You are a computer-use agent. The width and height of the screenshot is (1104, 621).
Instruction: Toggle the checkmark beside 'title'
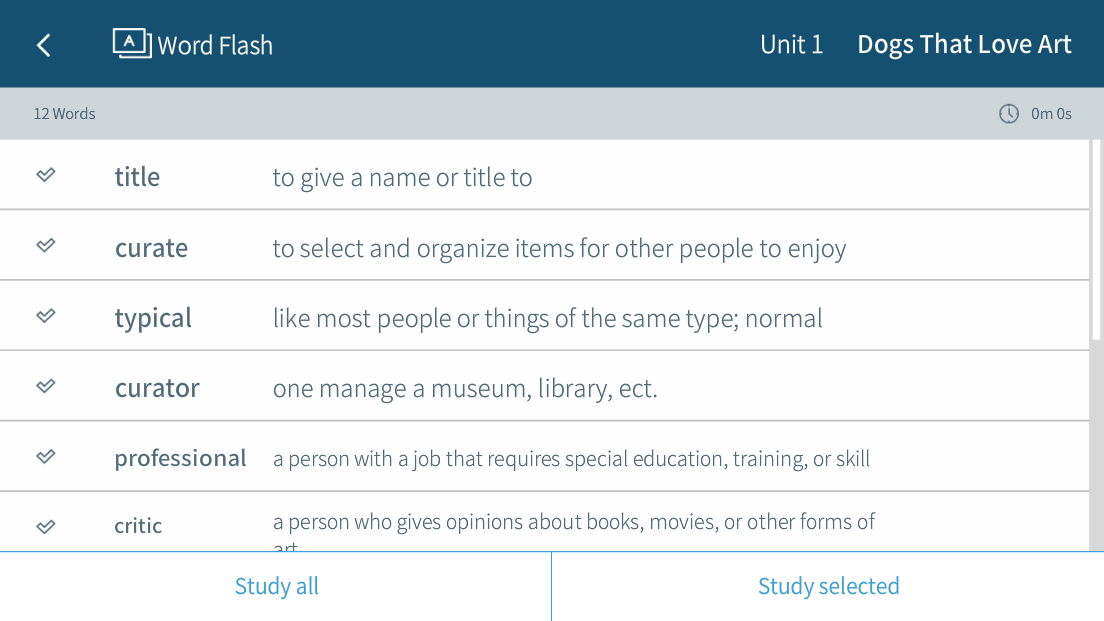tap(46, 175)
